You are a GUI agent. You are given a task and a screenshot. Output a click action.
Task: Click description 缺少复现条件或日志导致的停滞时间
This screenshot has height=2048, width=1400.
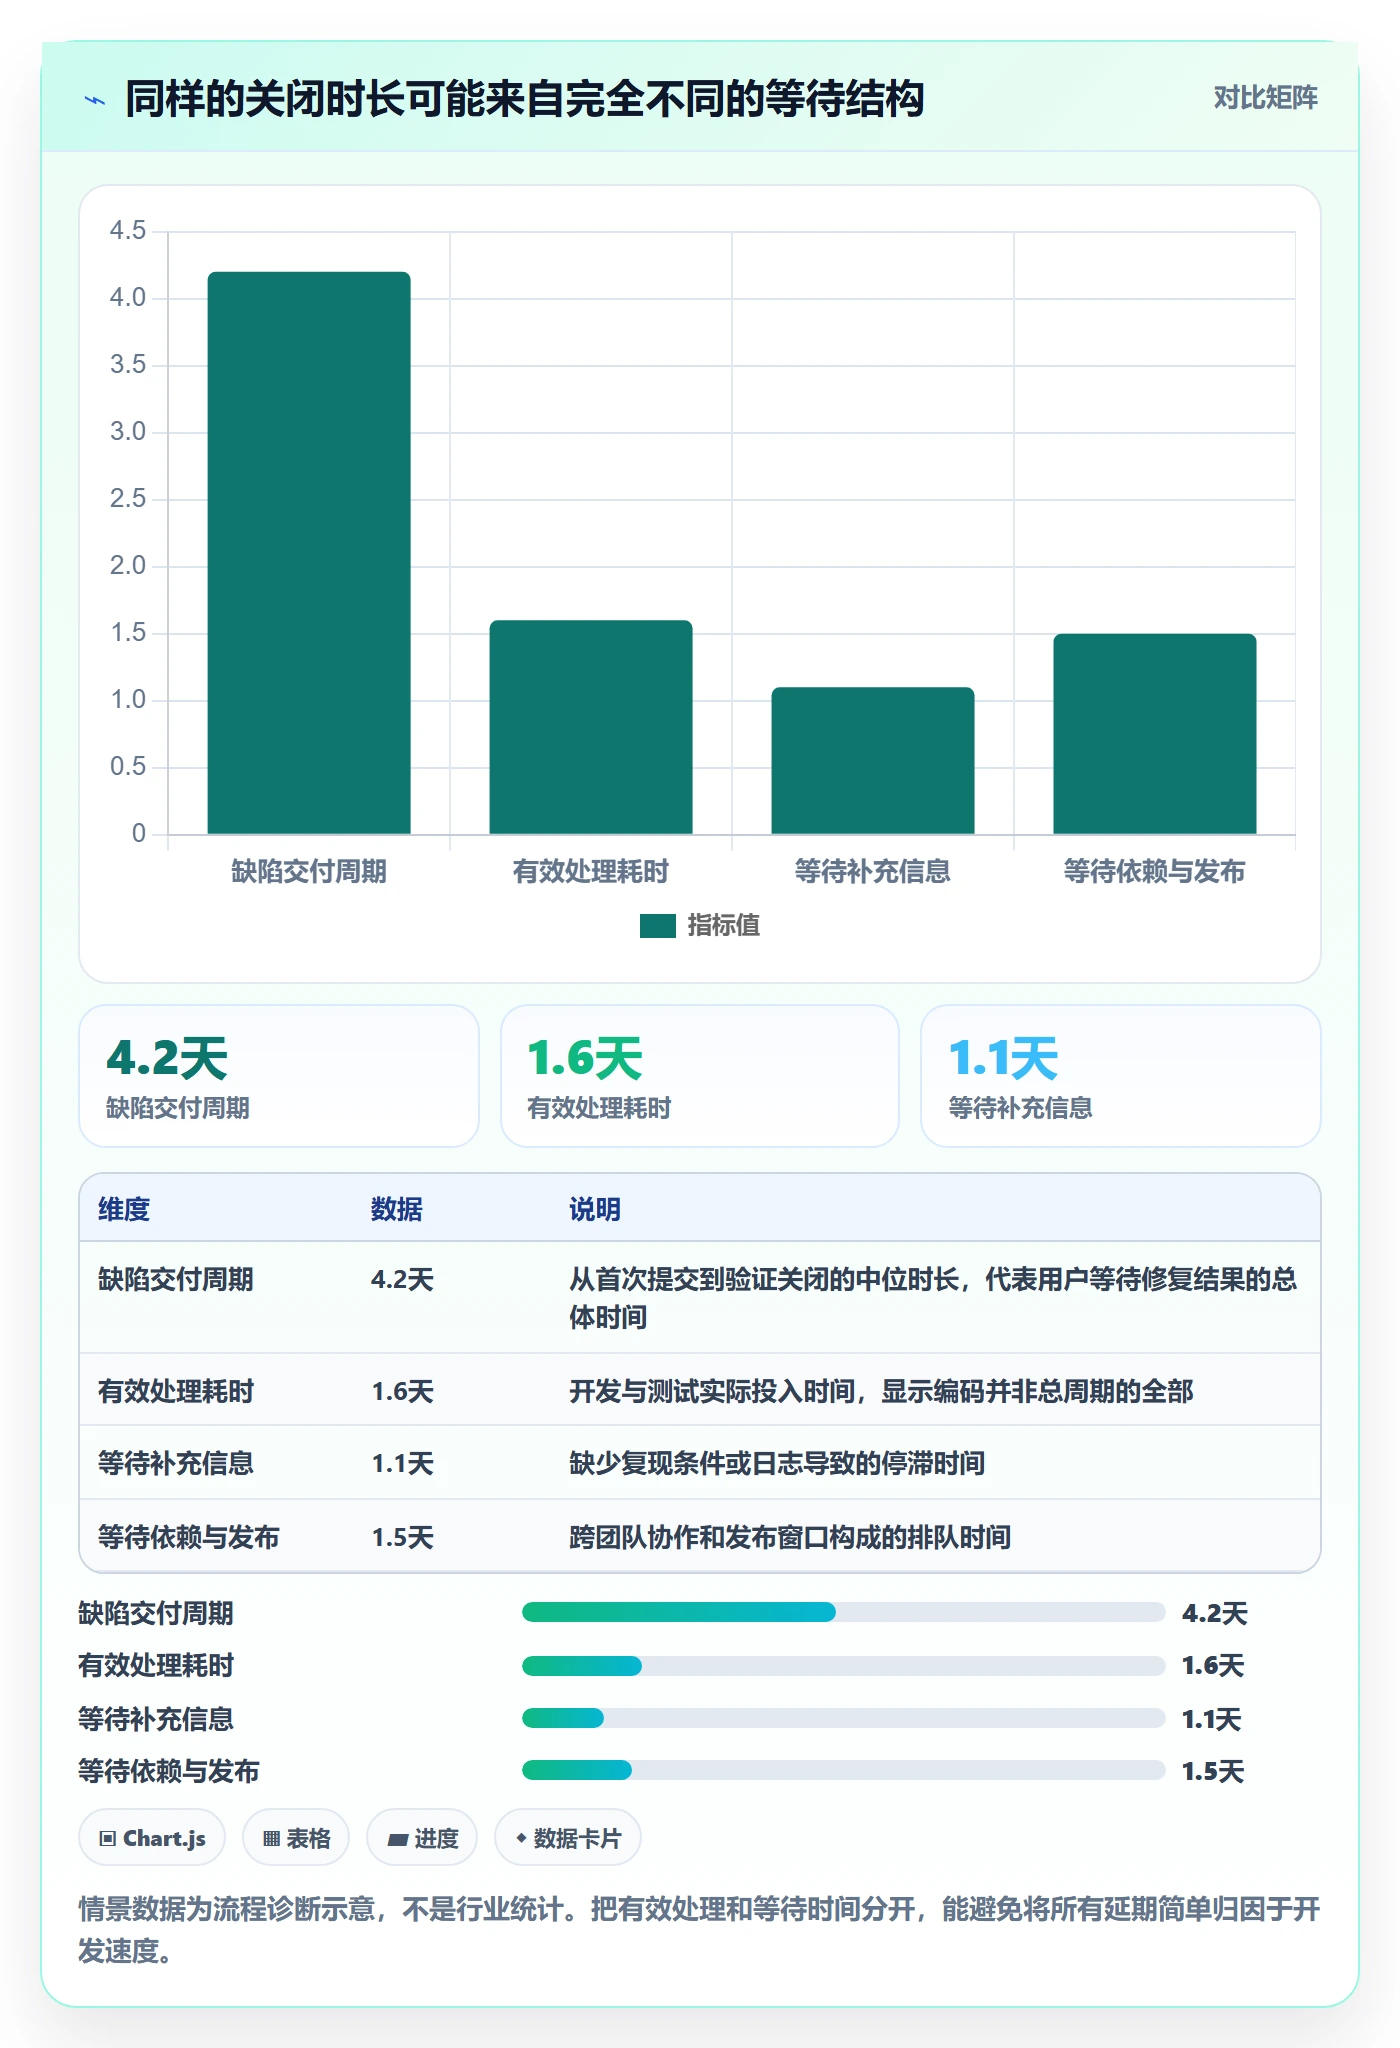tap(777, 1463)
